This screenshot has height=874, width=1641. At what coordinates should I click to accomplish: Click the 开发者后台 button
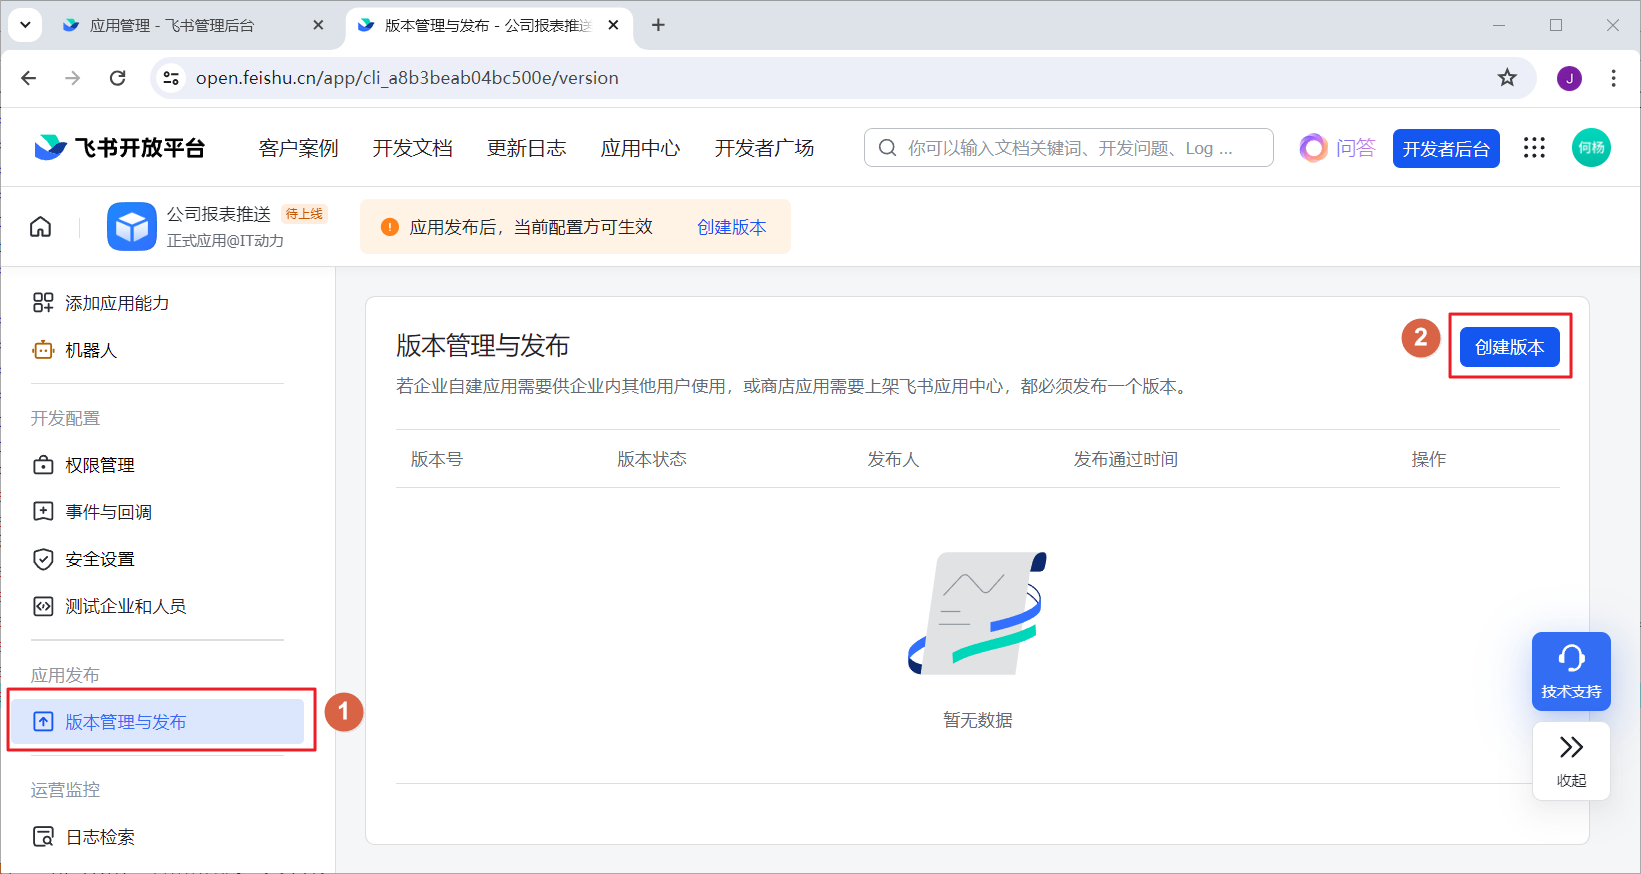pyautogui.click(x=1445, y=148)
